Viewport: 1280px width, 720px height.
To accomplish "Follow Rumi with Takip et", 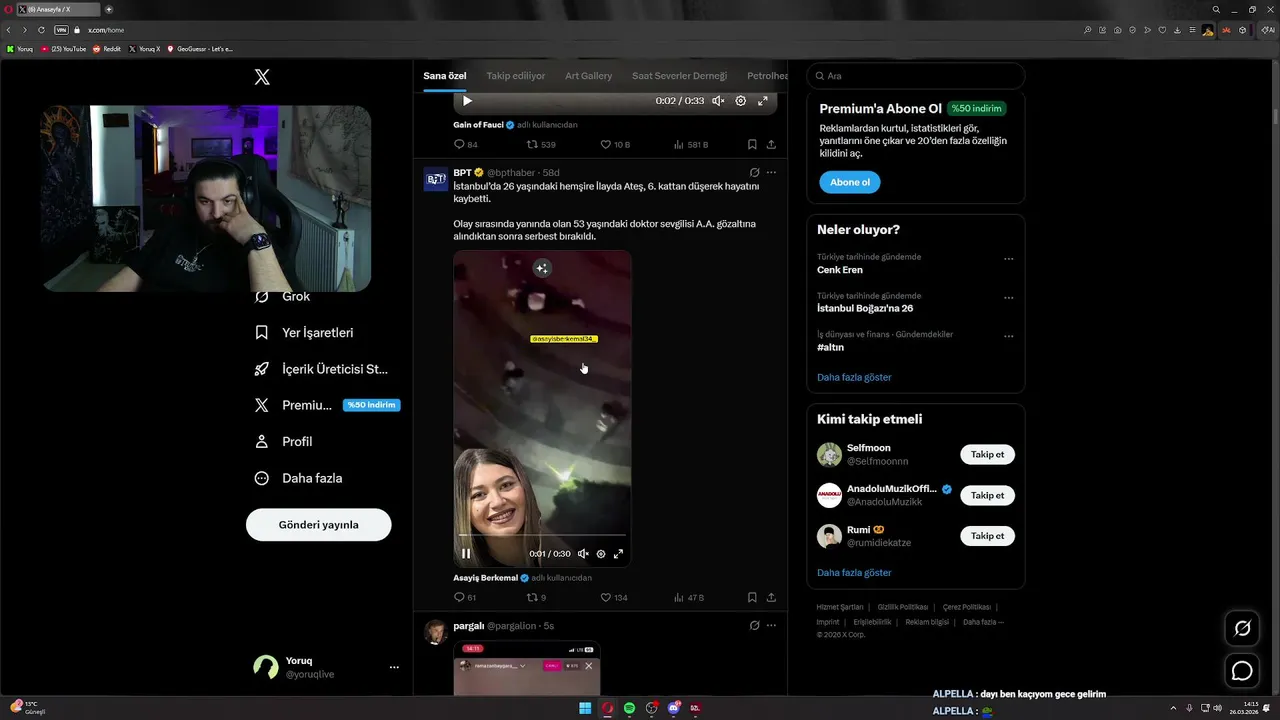I will 987,536.
